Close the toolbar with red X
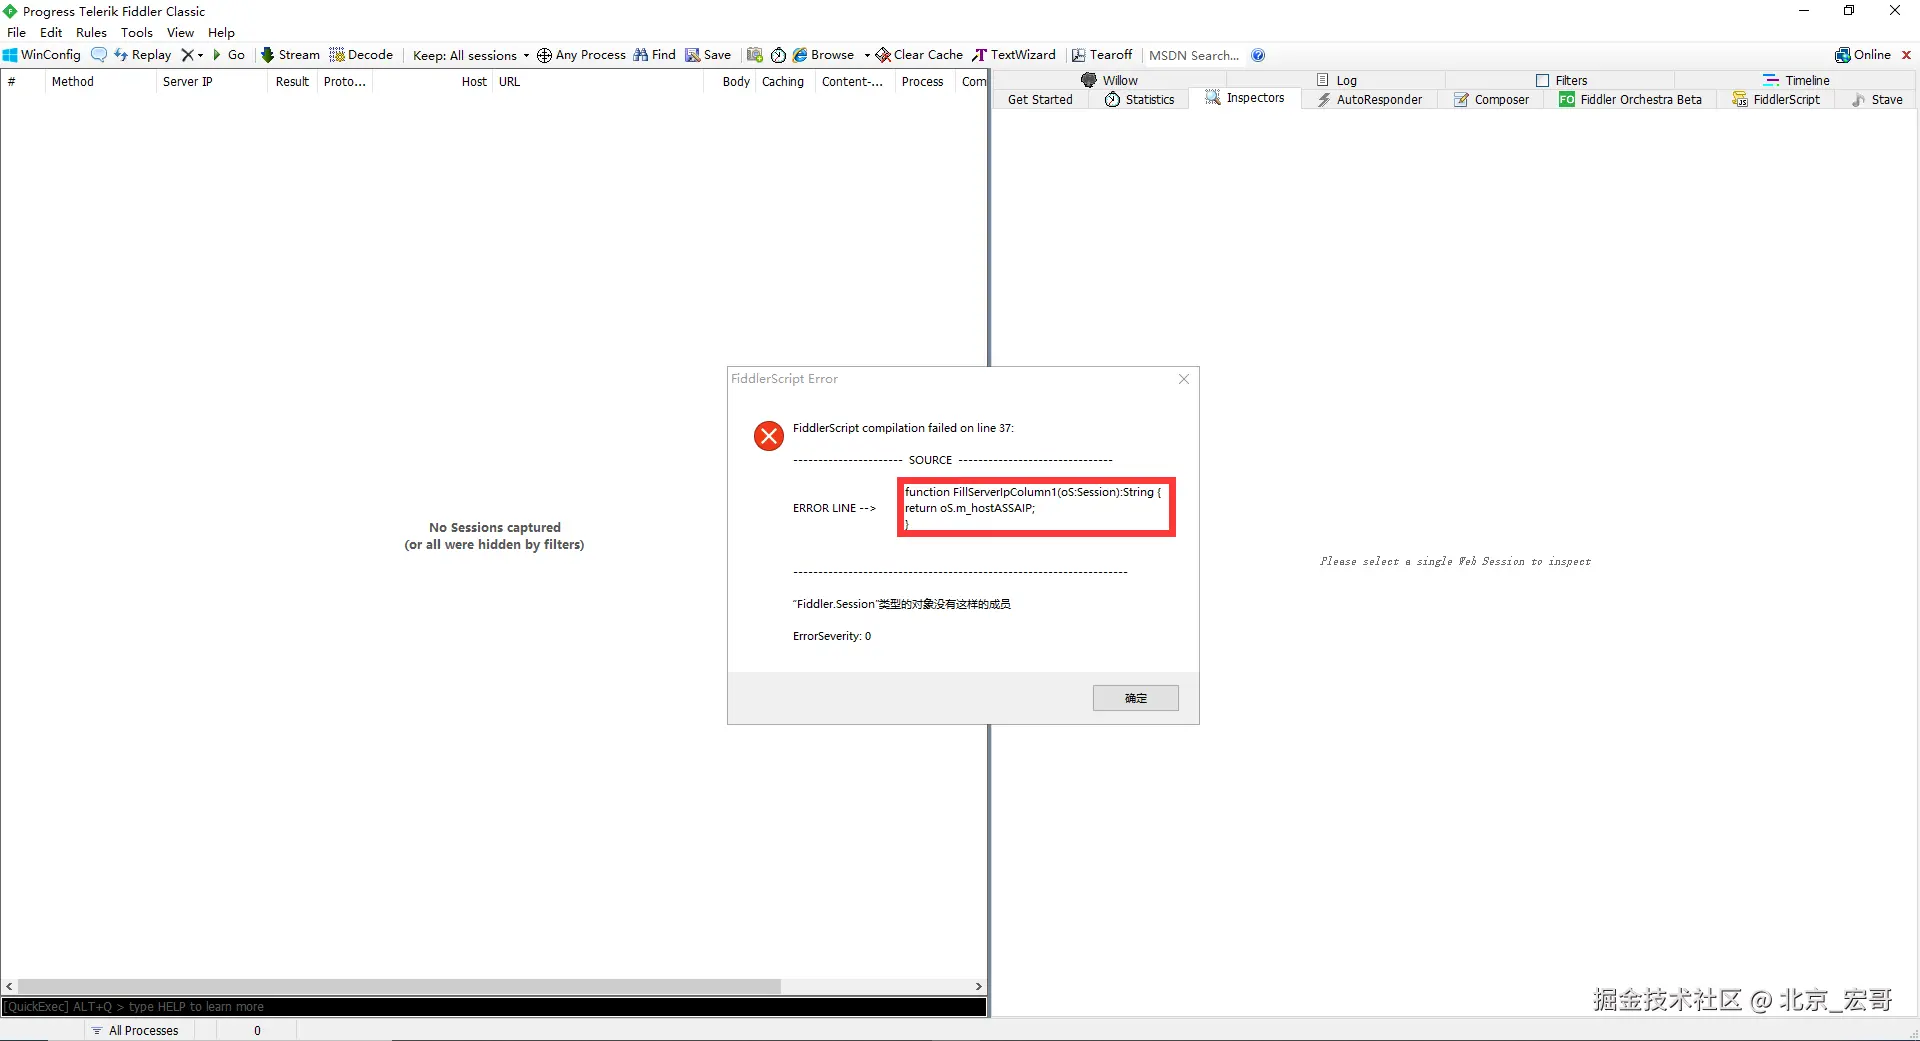This screenshot has height=1041, width=1920. pyautogui.click(x=1906, y=55)
